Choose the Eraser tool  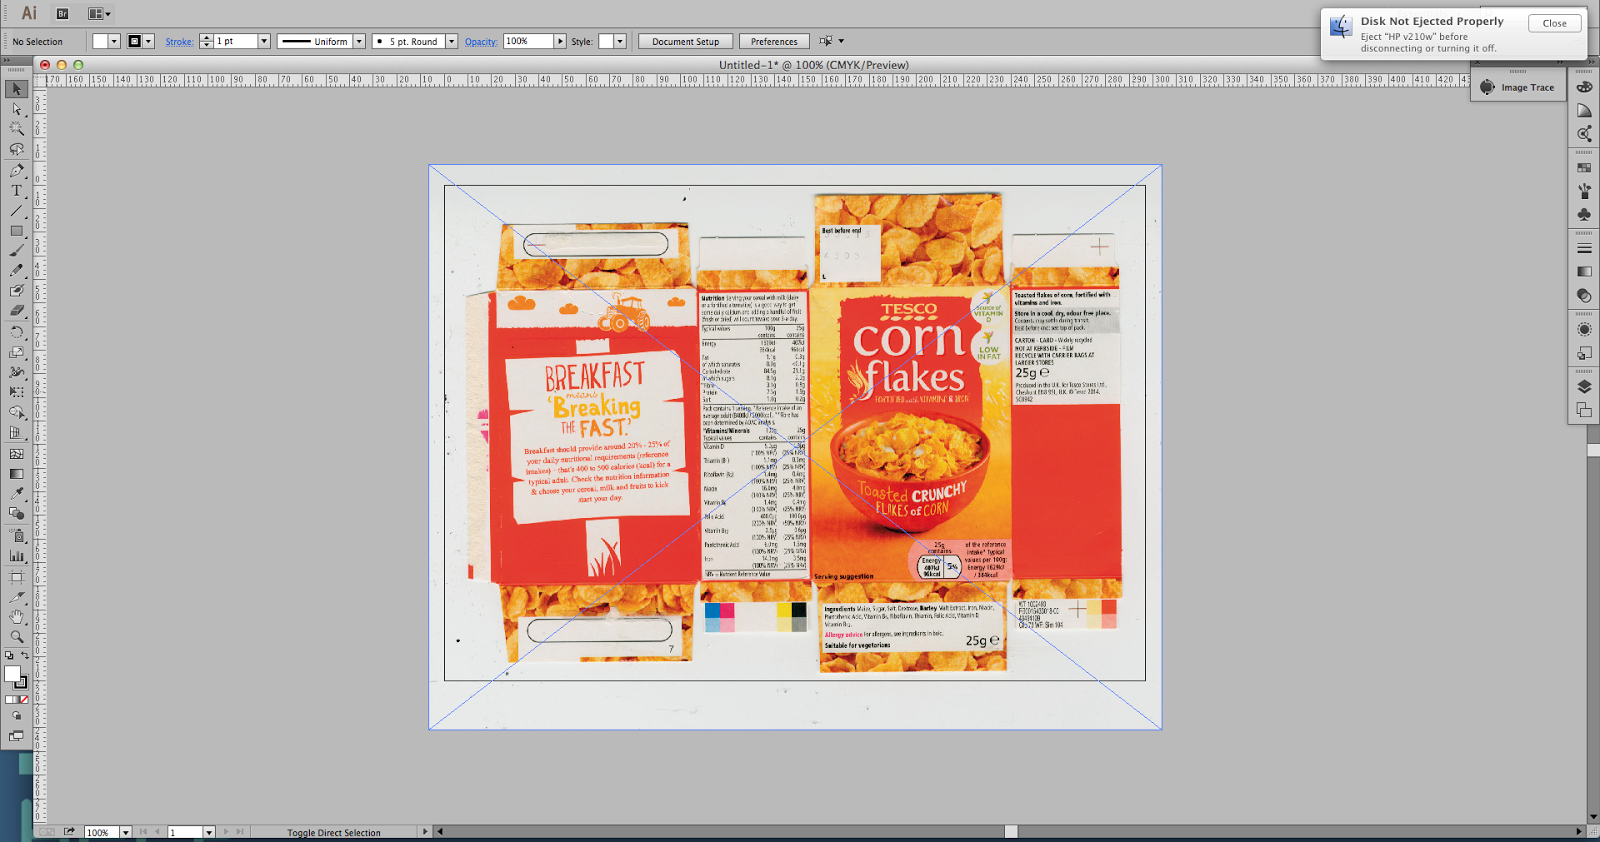[16, 311]
